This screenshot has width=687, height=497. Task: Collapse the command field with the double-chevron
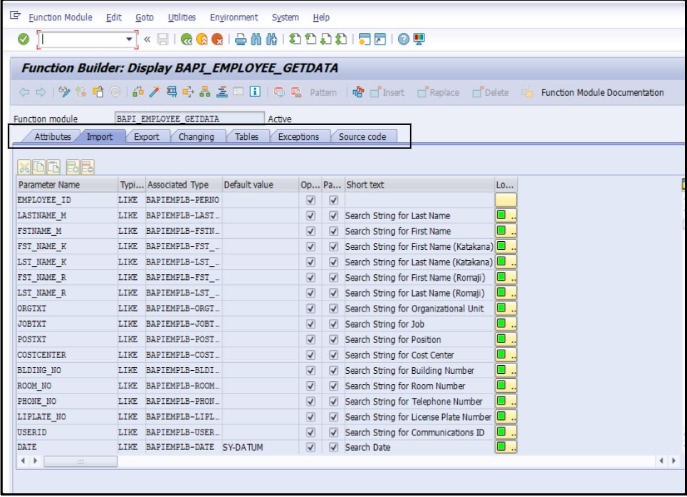click(147, 39)
